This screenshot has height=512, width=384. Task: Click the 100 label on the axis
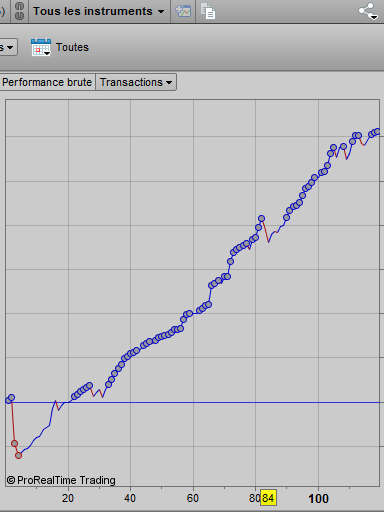(318, 499)
